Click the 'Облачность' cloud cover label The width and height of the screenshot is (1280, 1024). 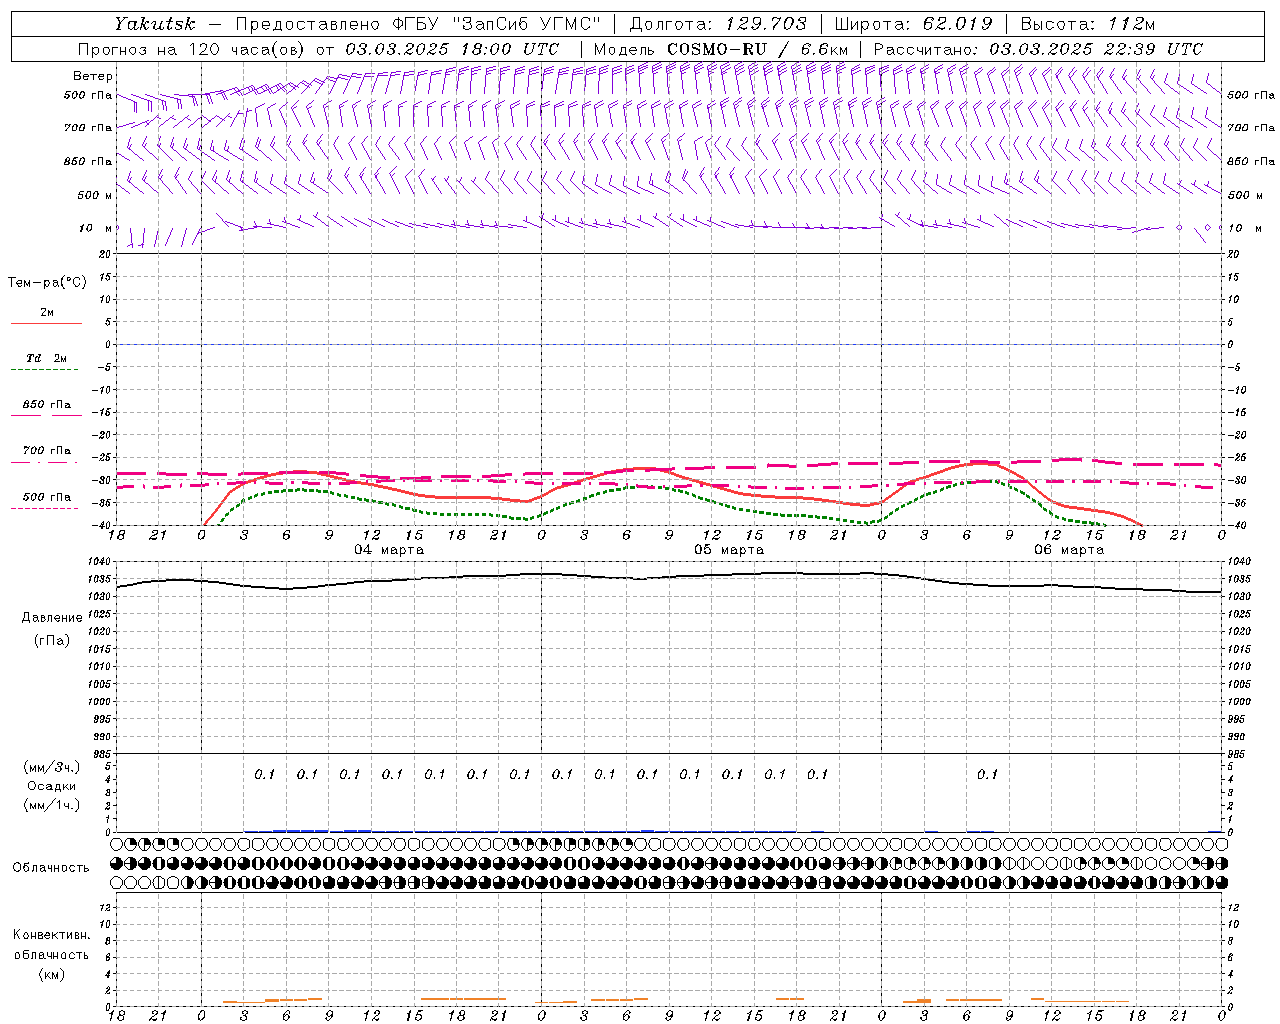point(51,867)
